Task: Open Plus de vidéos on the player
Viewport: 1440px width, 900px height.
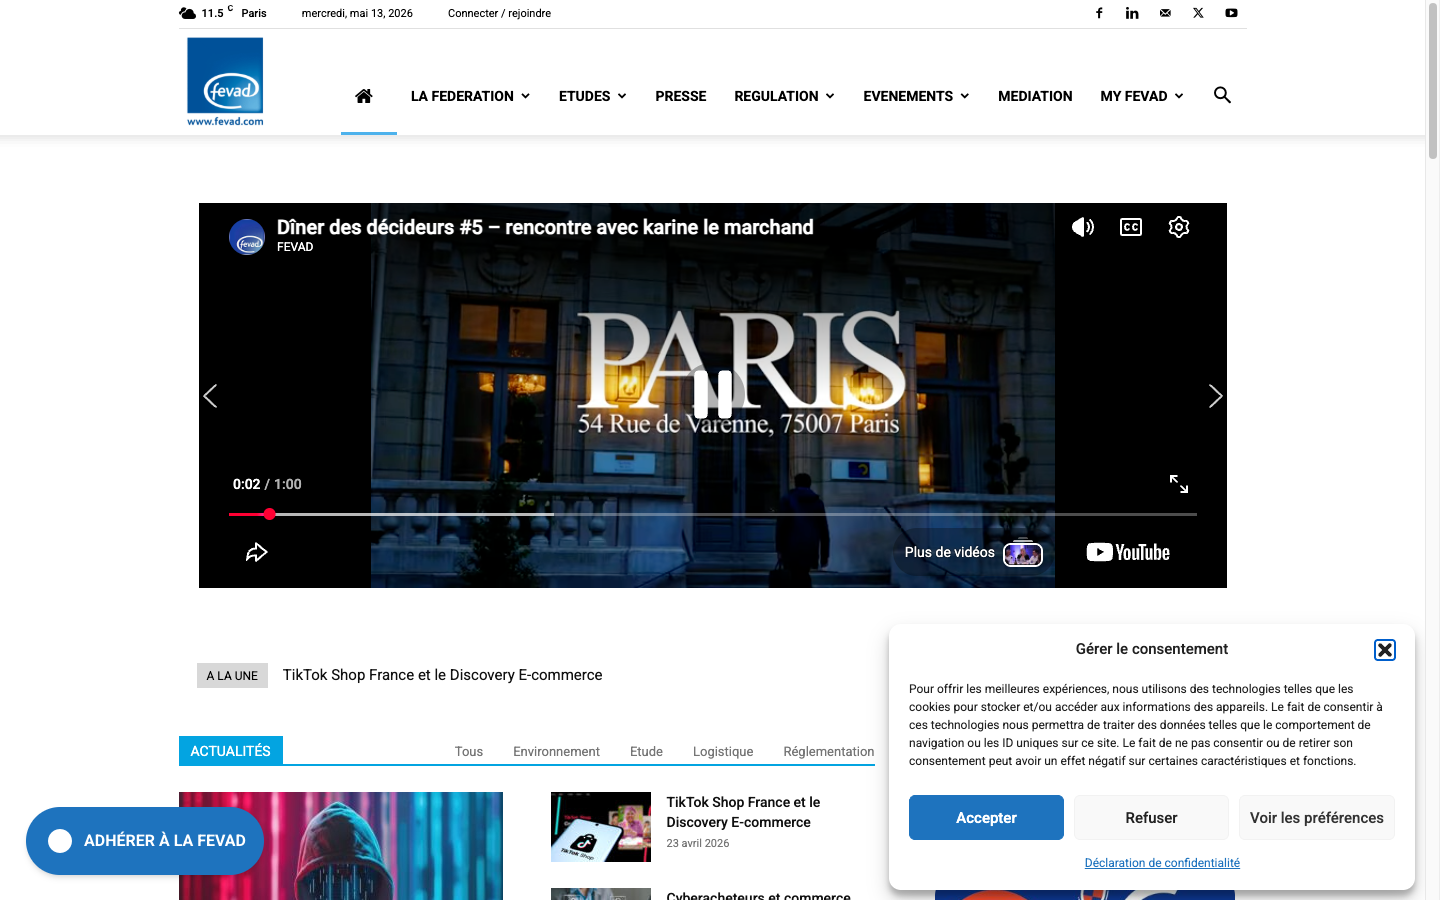Action: click(x=972, y=552)
